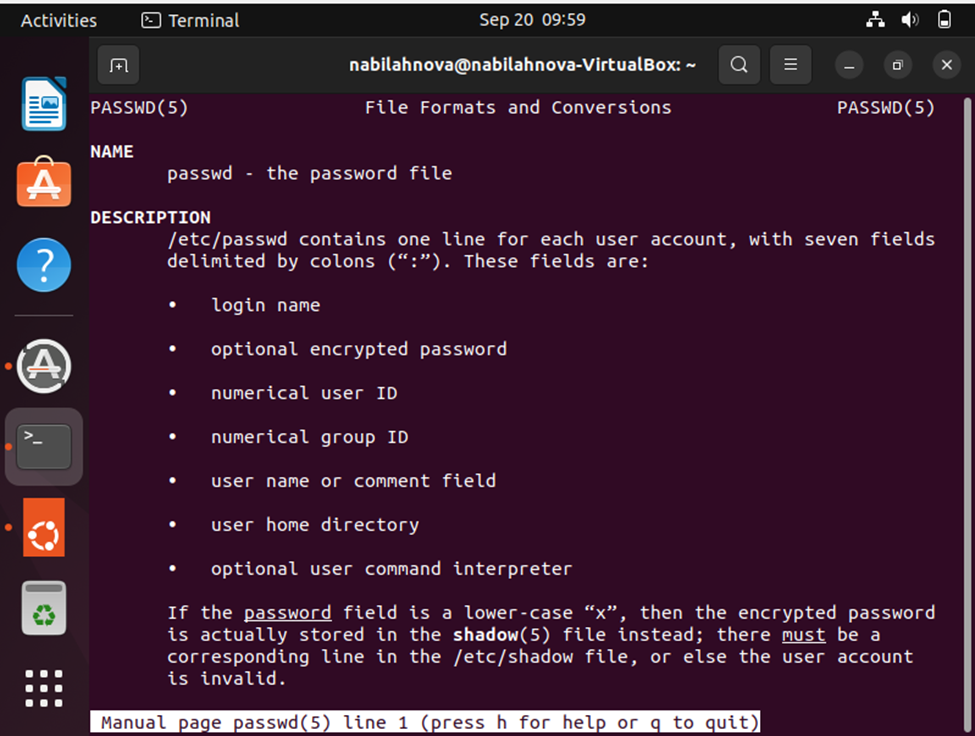Open the clock and calendar panel
Viewport: 975px width, 736px height.
click(532, 20)
